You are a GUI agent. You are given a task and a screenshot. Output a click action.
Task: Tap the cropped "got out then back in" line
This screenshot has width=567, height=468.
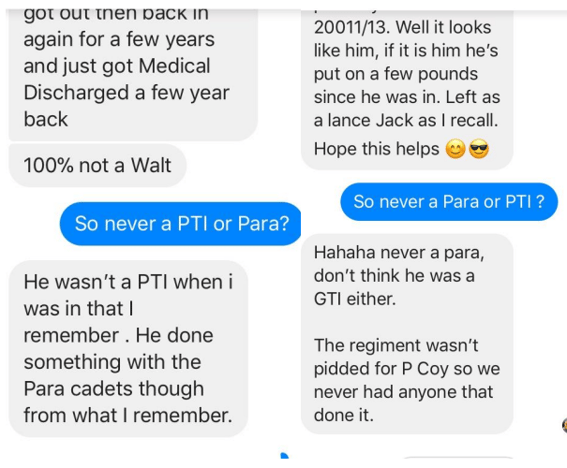[x=116, y=15]
